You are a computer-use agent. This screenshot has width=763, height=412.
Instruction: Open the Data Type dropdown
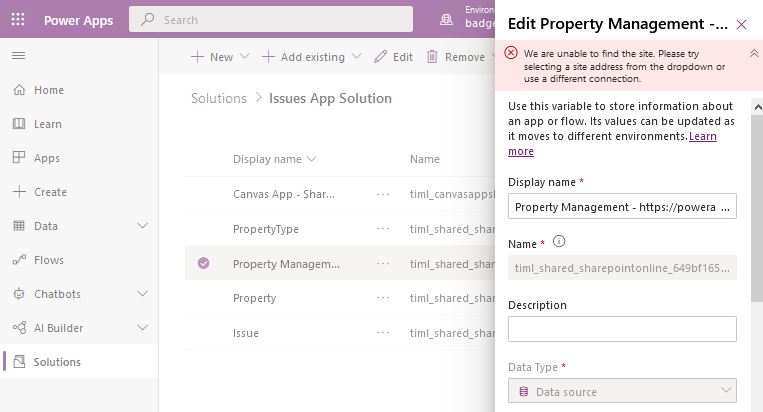pos(622,391)
